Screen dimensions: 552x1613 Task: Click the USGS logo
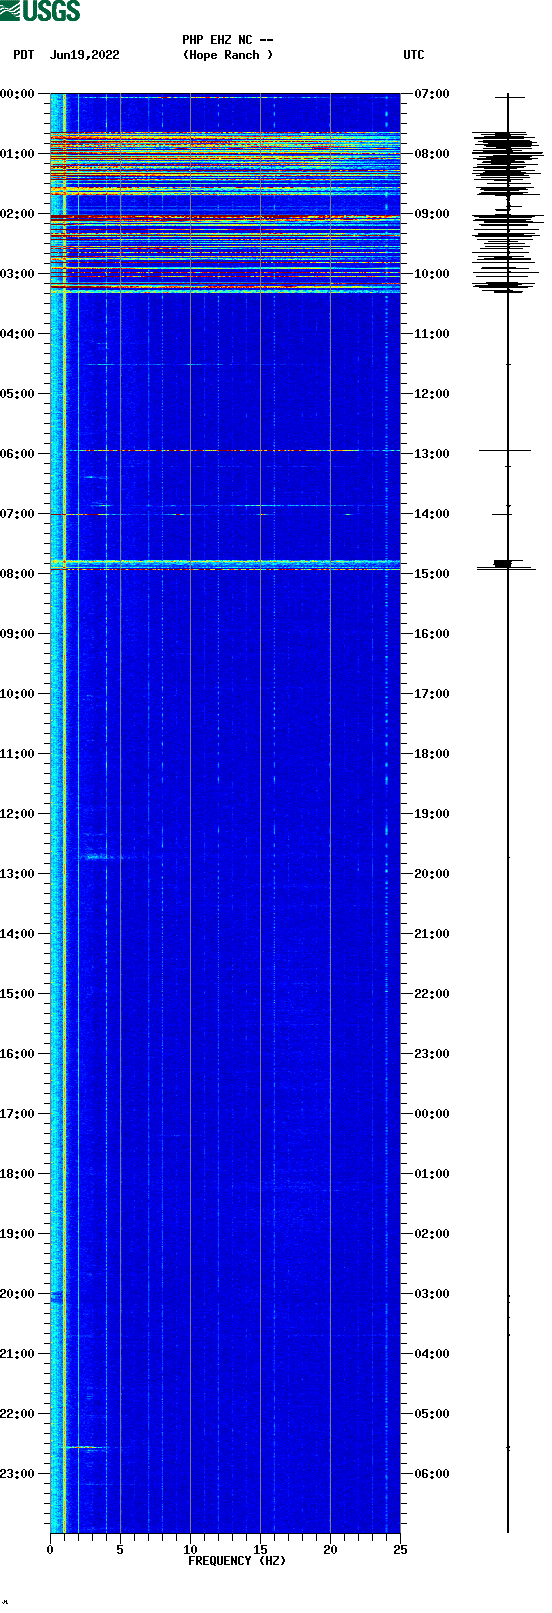[40, 11]
